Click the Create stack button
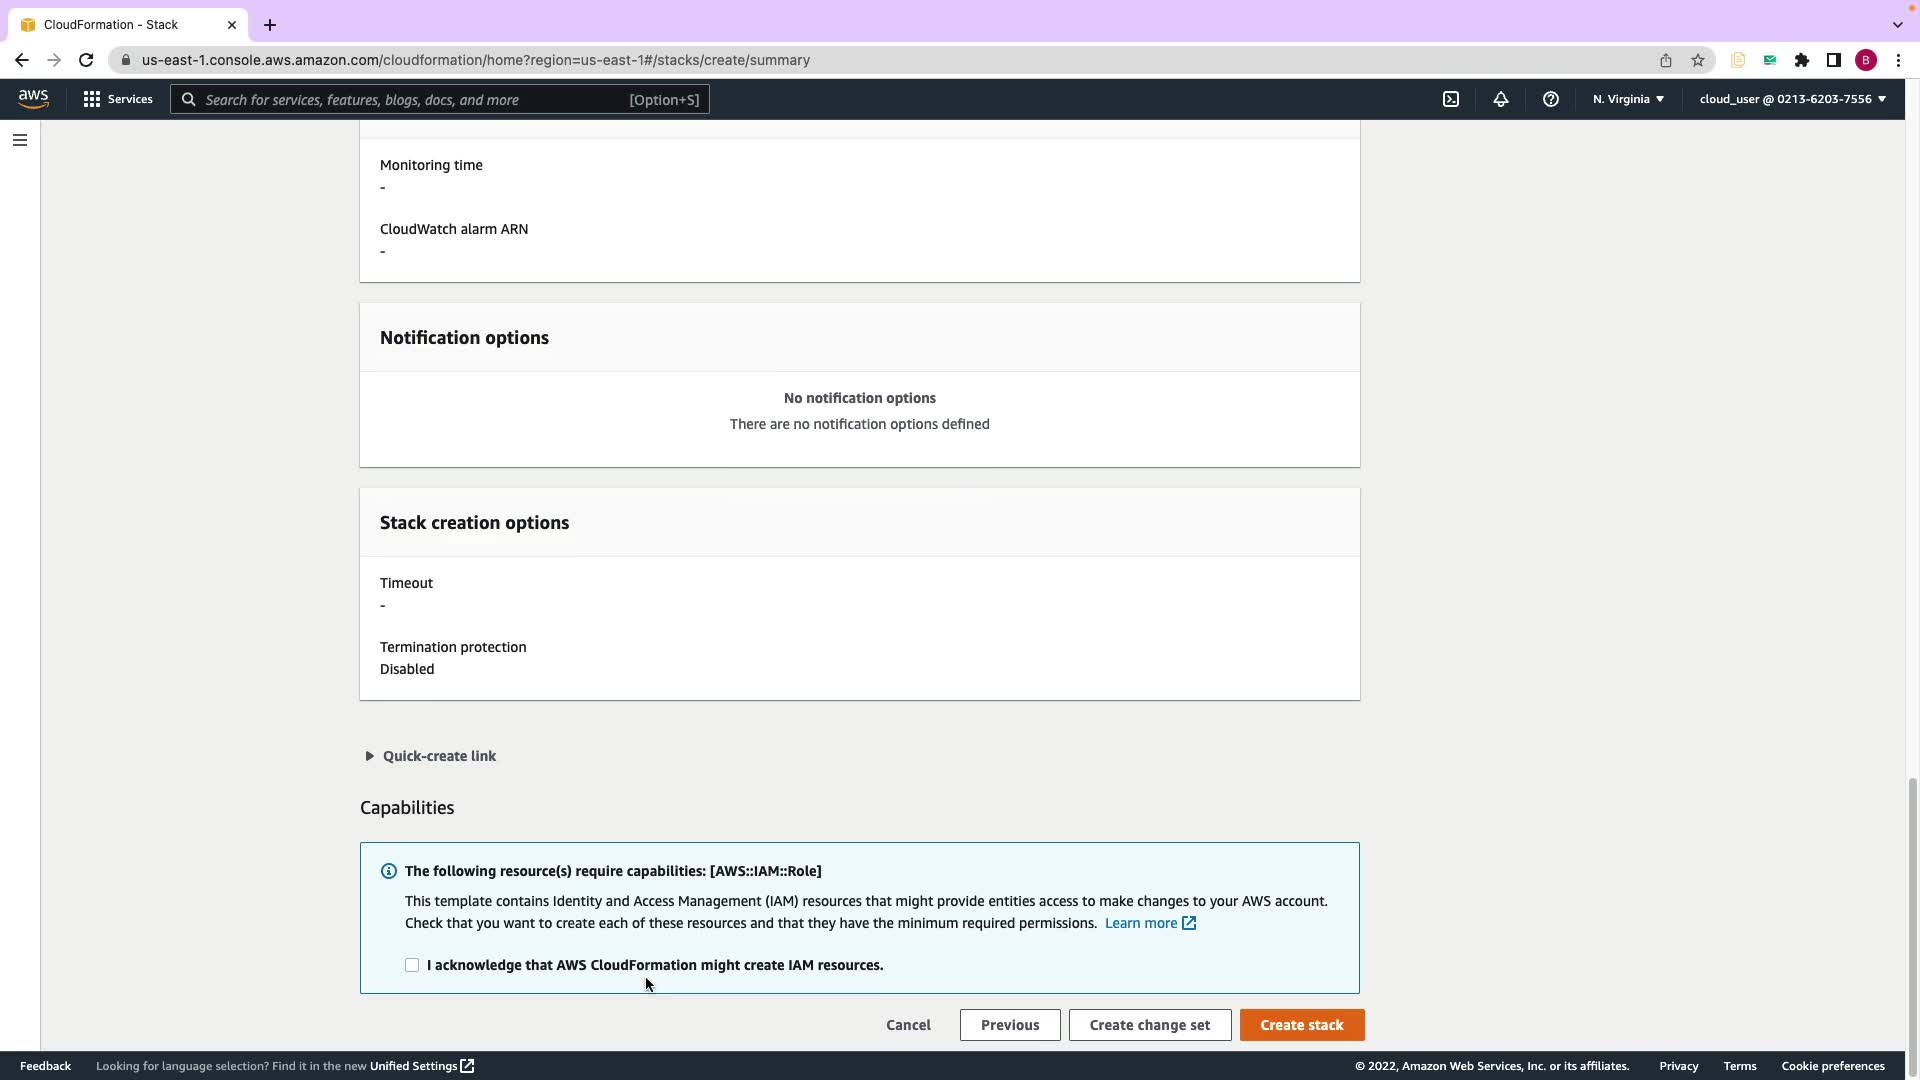This screenshot has width=1920, height=1080. click(x=1302, y=1025)
